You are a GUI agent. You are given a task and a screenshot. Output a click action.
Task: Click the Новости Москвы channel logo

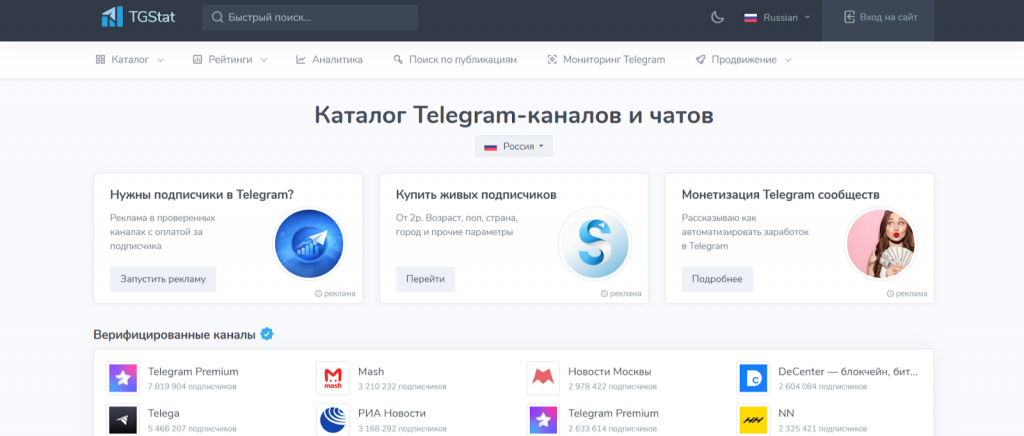pos(543,378)
